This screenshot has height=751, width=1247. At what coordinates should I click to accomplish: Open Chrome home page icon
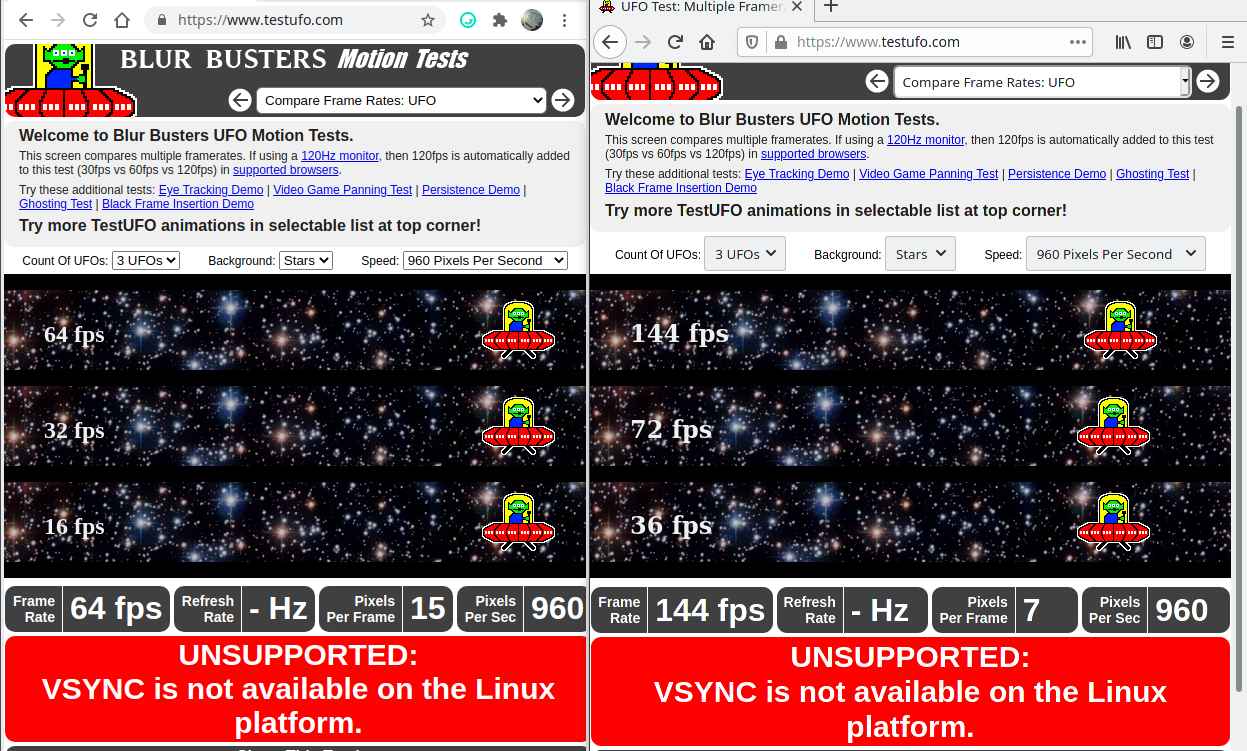122,20
